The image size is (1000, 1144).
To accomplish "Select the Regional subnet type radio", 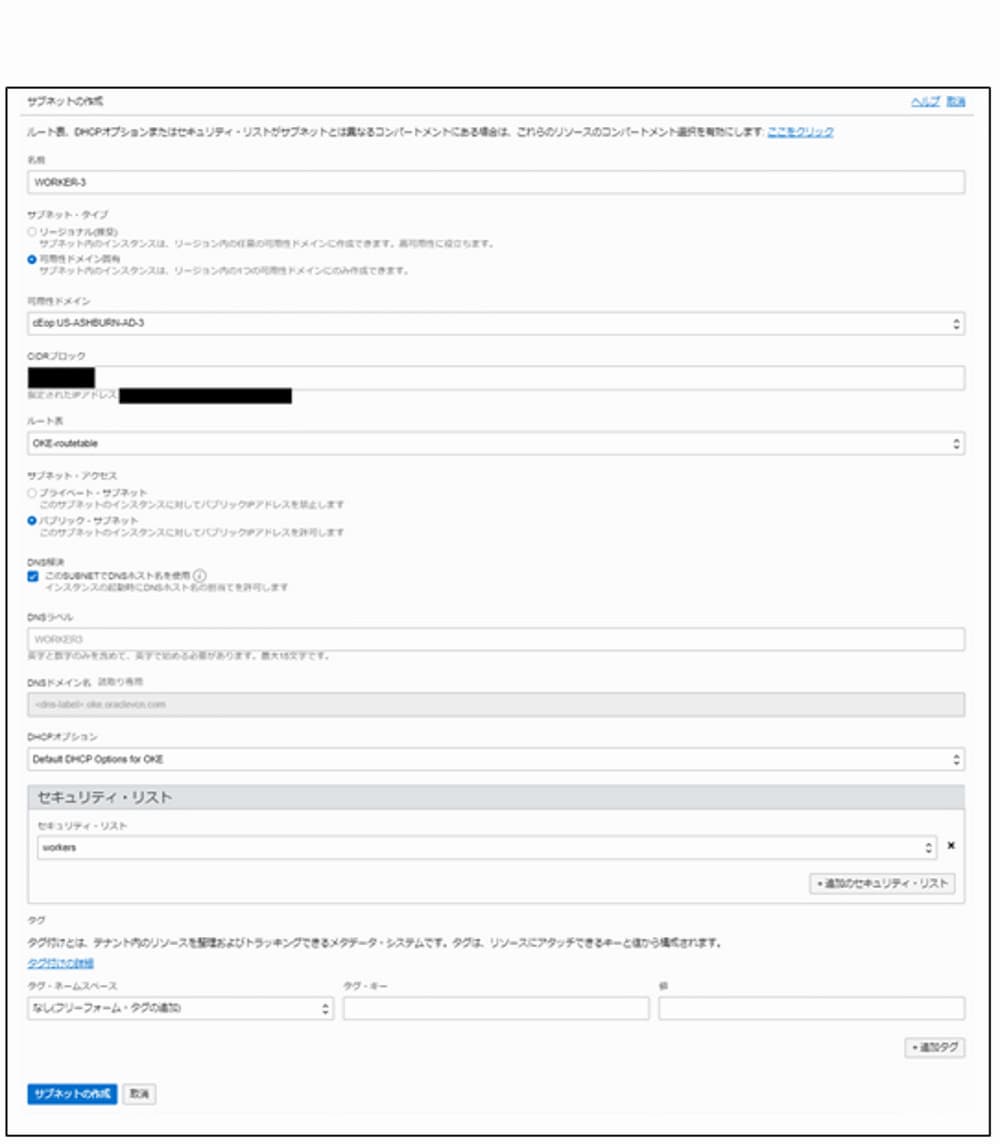I will 32,231.
